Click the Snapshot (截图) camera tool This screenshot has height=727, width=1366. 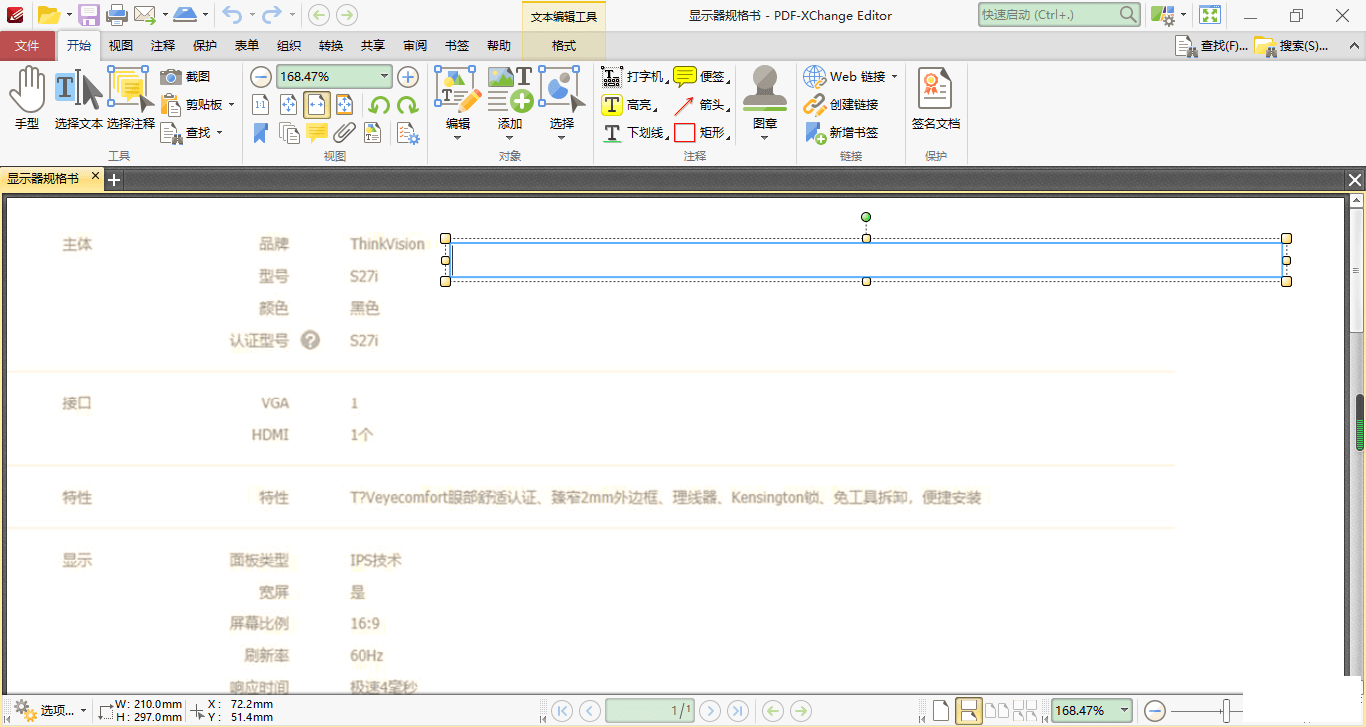click(186, 77)
